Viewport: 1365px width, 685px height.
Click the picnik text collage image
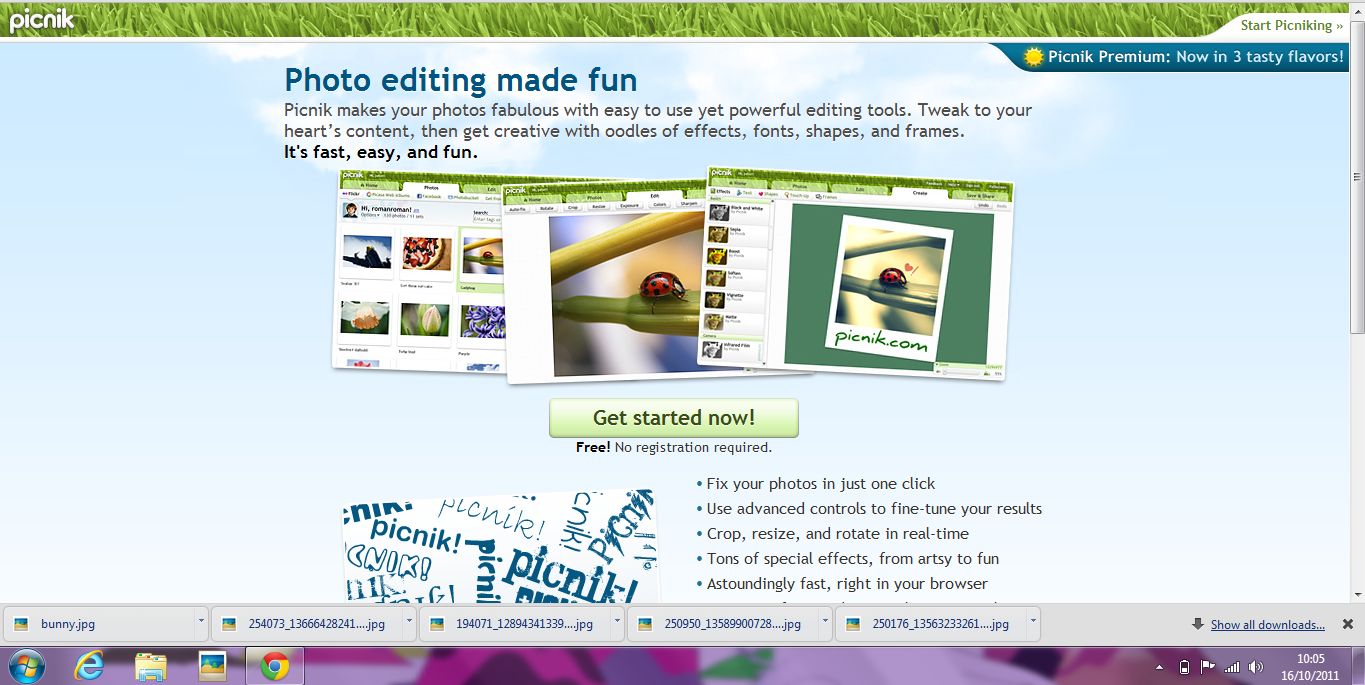coord(500,545)
